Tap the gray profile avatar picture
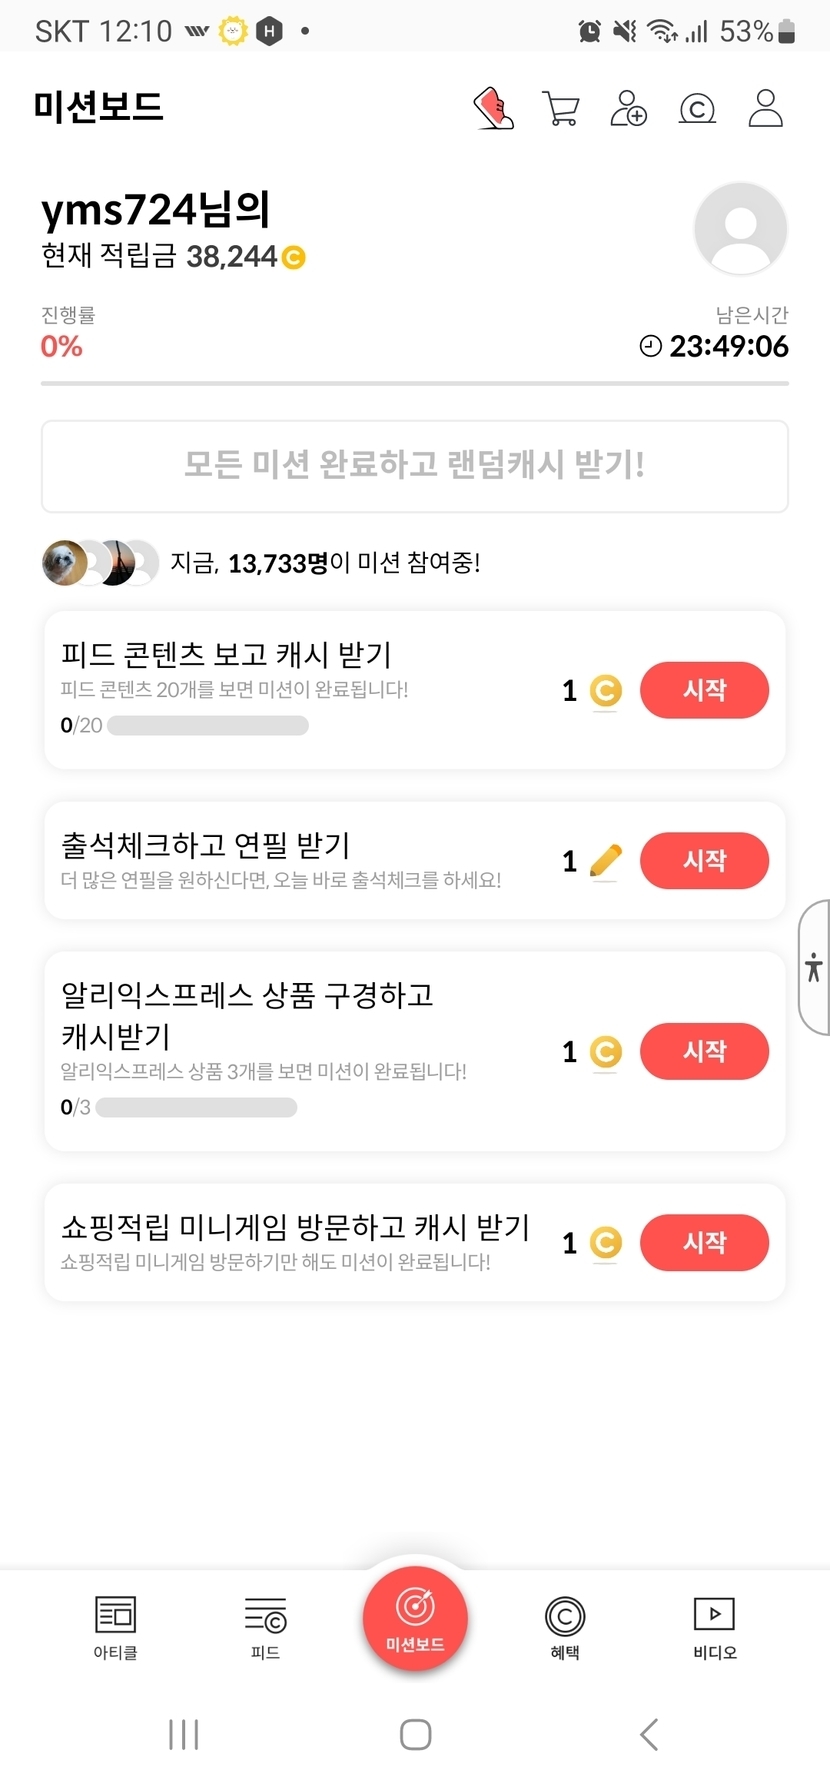 tap(740, 229)
